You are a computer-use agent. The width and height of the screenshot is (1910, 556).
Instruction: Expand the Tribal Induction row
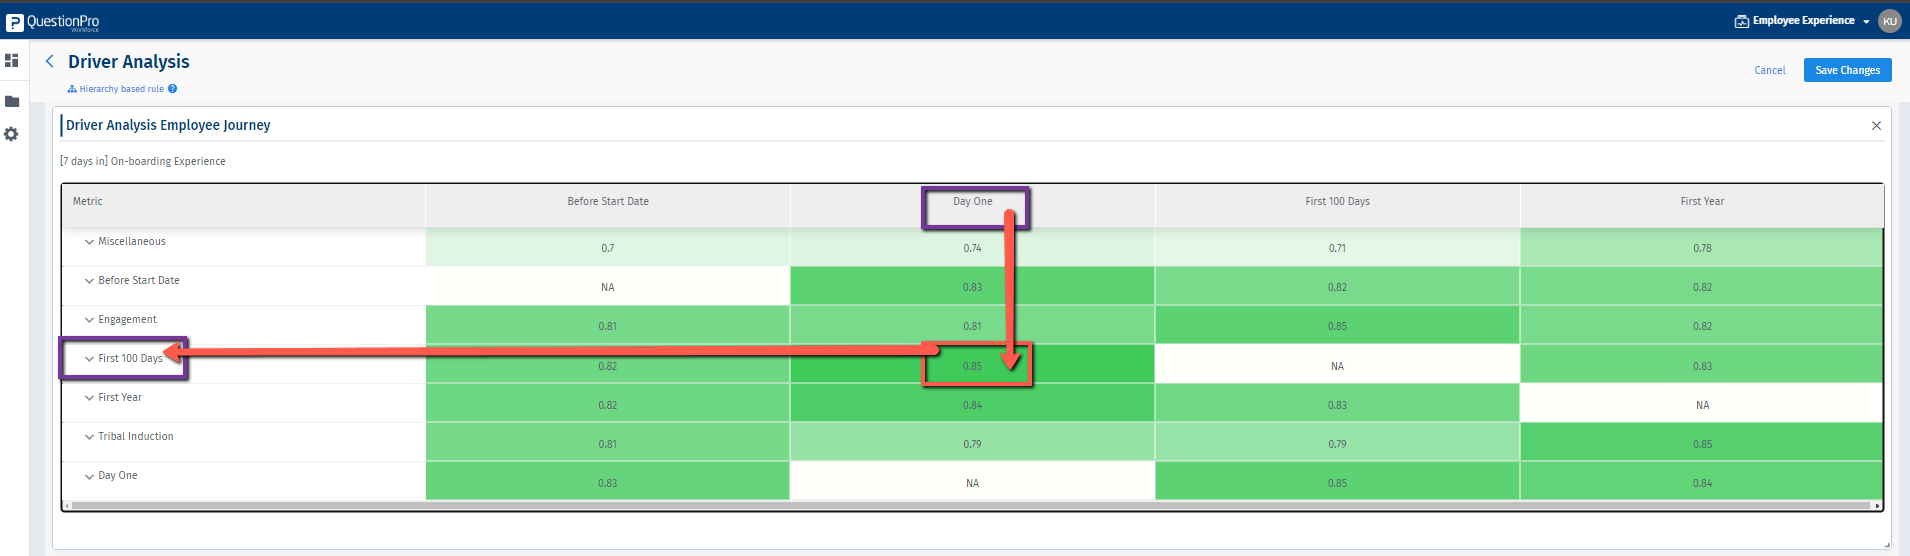pos(89,437)
